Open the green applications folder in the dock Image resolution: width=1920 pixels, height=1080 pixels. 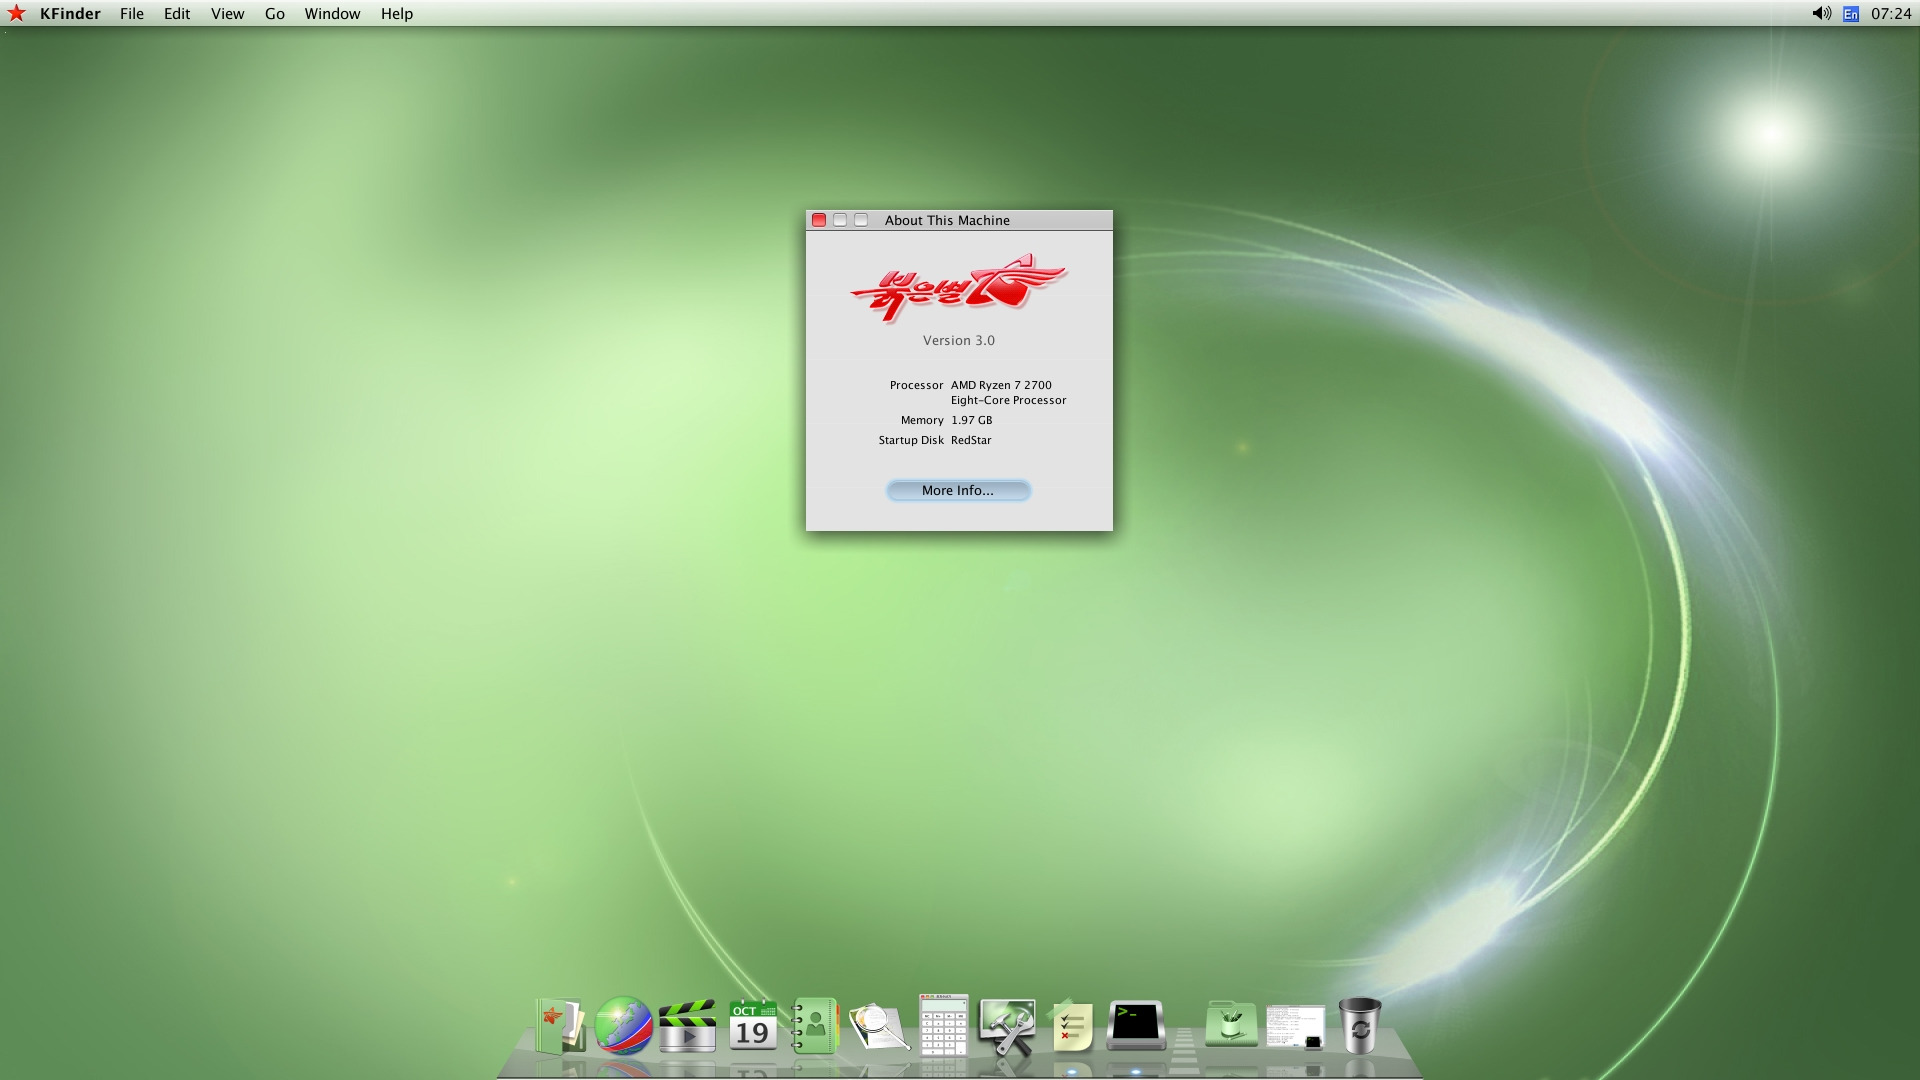point(1231,1026)
